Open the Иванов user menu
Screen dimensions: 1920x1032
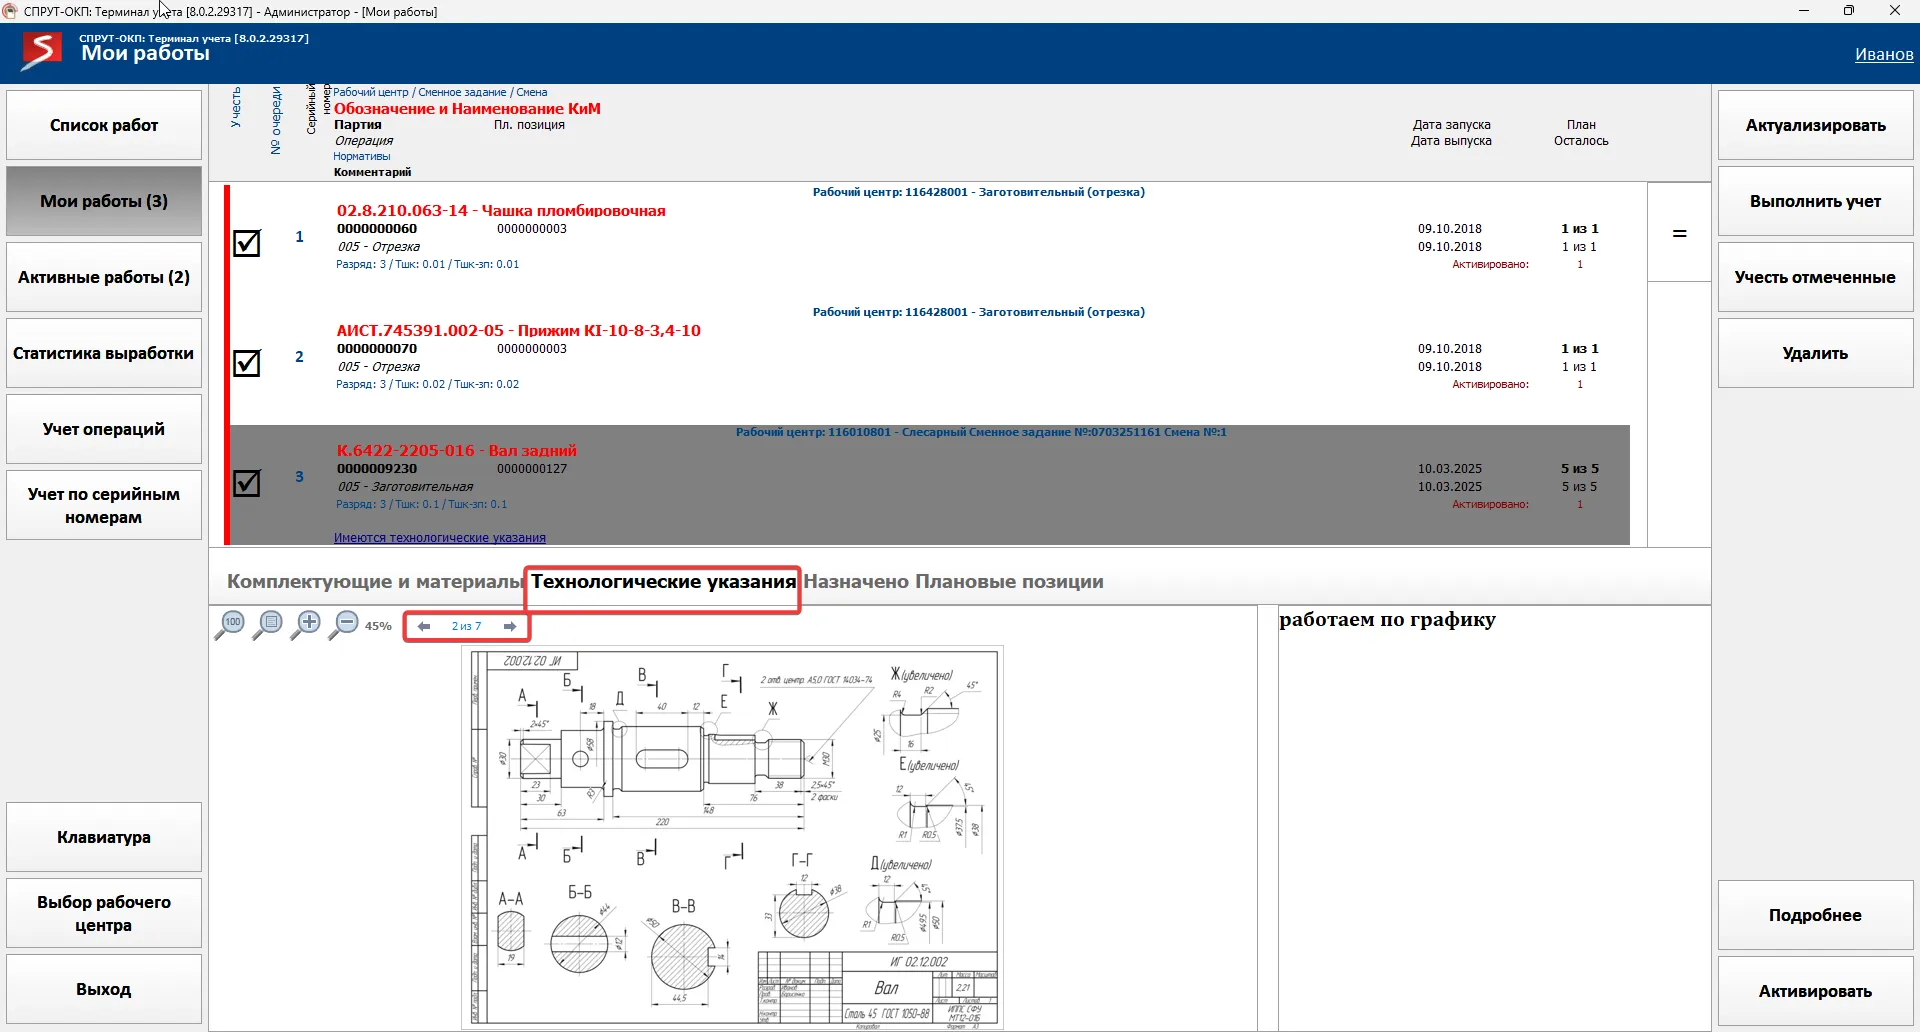1883,55
